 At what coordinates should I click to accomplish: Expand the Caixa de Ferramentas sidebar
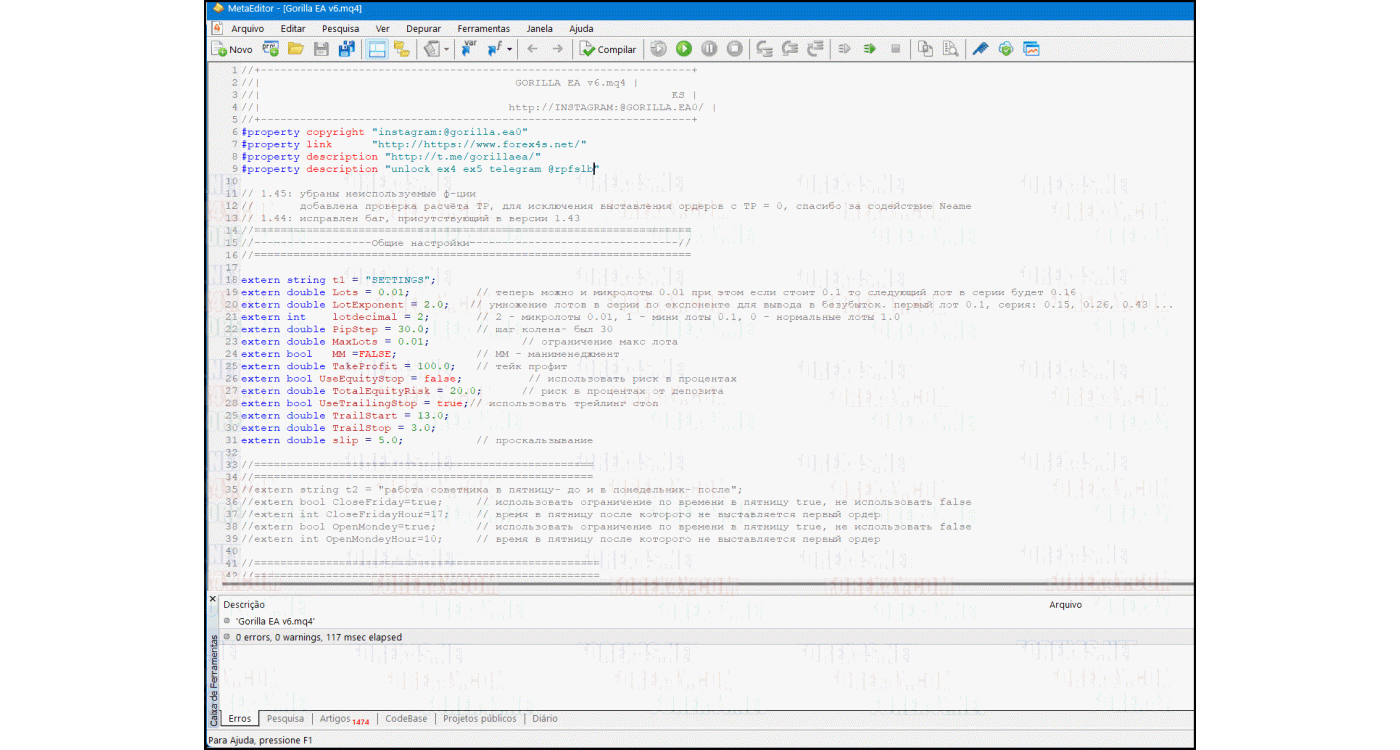pyautogui.click(x=213, y=675)
